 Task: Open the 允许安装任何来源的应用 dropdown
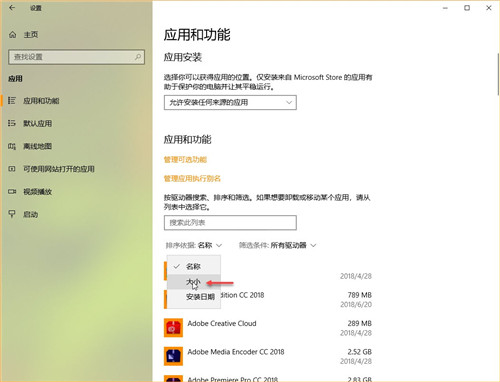(x=230, y=102)
